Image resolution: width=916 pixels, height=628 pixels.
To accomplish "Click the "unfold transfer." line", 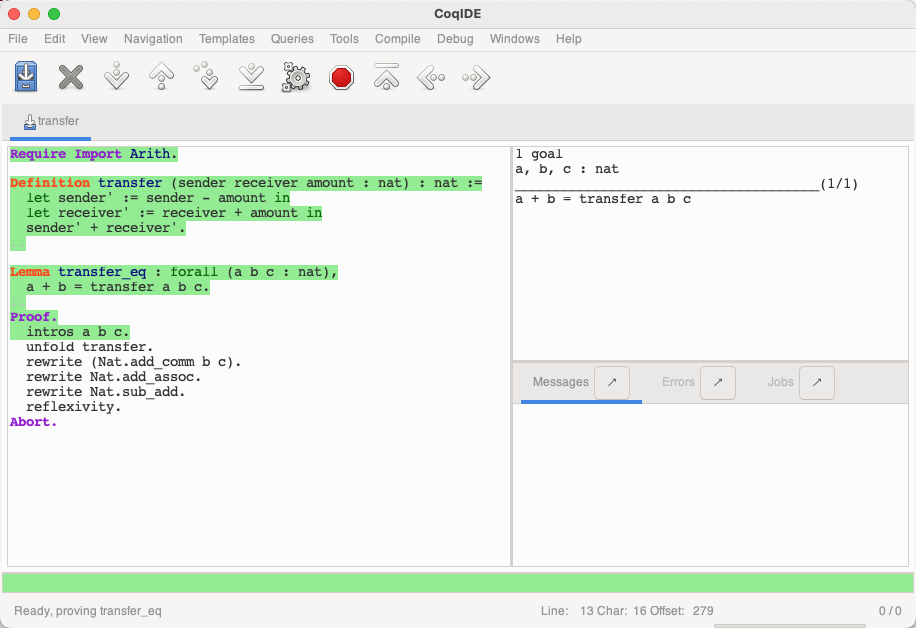I will click(89, 347).
